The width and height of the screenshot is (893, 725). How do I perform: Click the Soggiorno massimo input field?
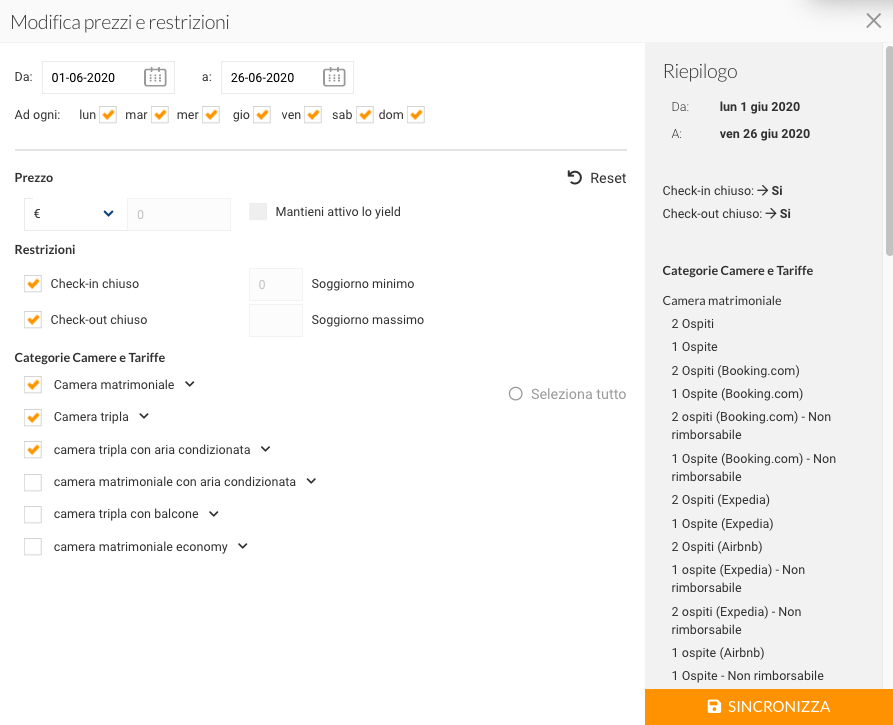276,320
